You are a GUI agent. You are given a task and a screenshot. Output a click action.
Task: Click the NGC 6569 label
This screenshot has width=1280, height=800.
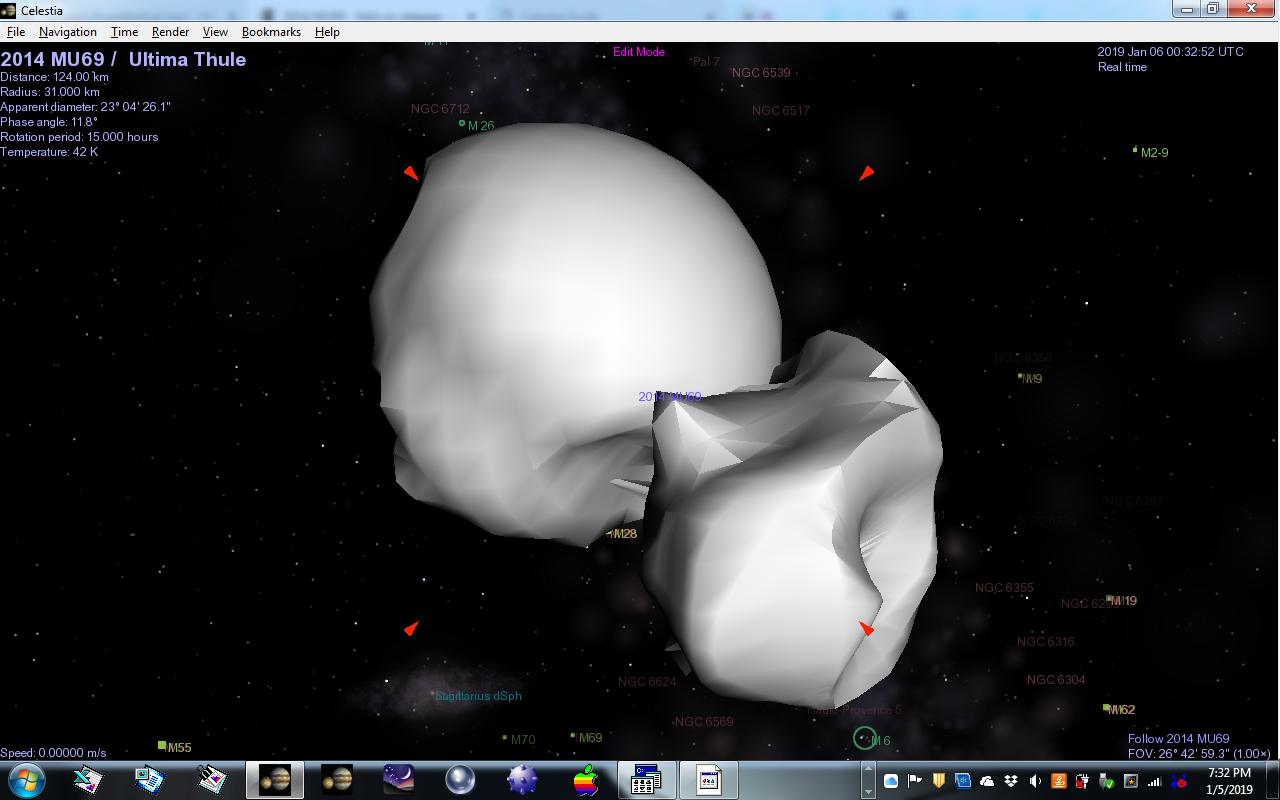click(x=704, y=722)
